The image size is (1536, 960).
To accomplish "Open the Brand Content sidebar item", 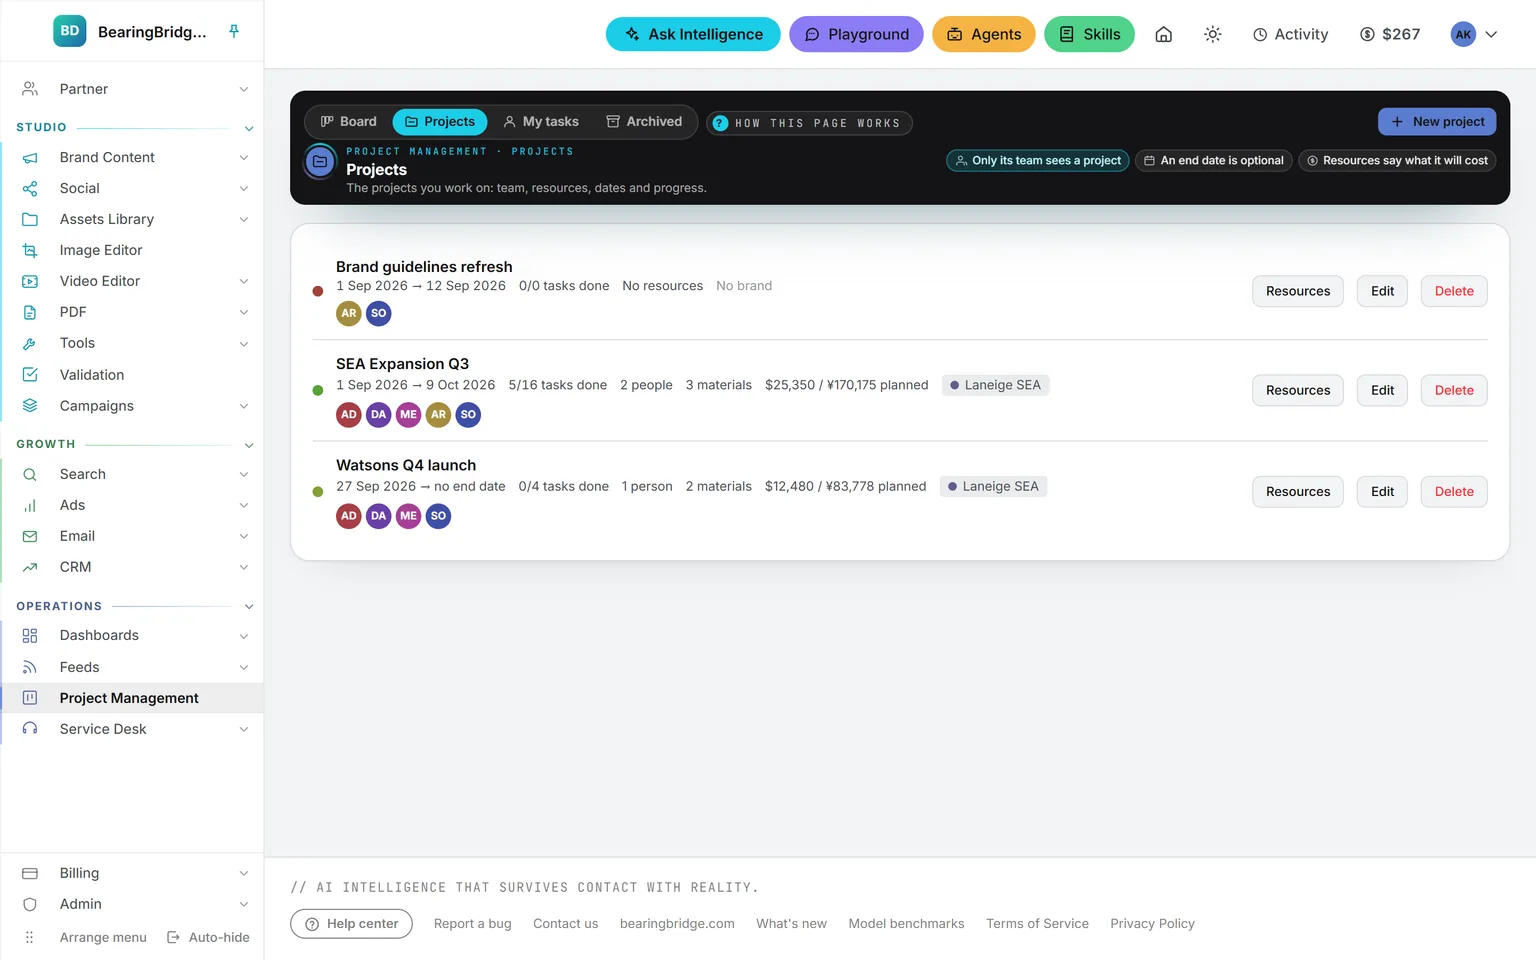I will (x=132, y=157).
